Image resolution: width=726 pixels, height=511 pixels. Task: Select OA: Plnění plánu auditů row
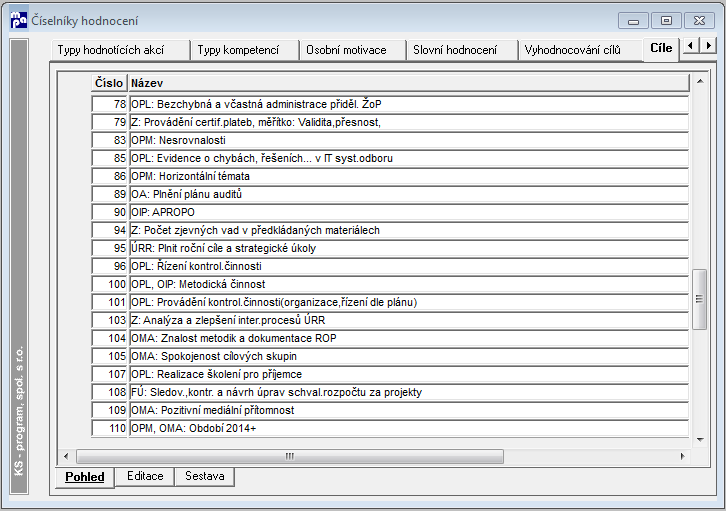[x=390, y=194]
